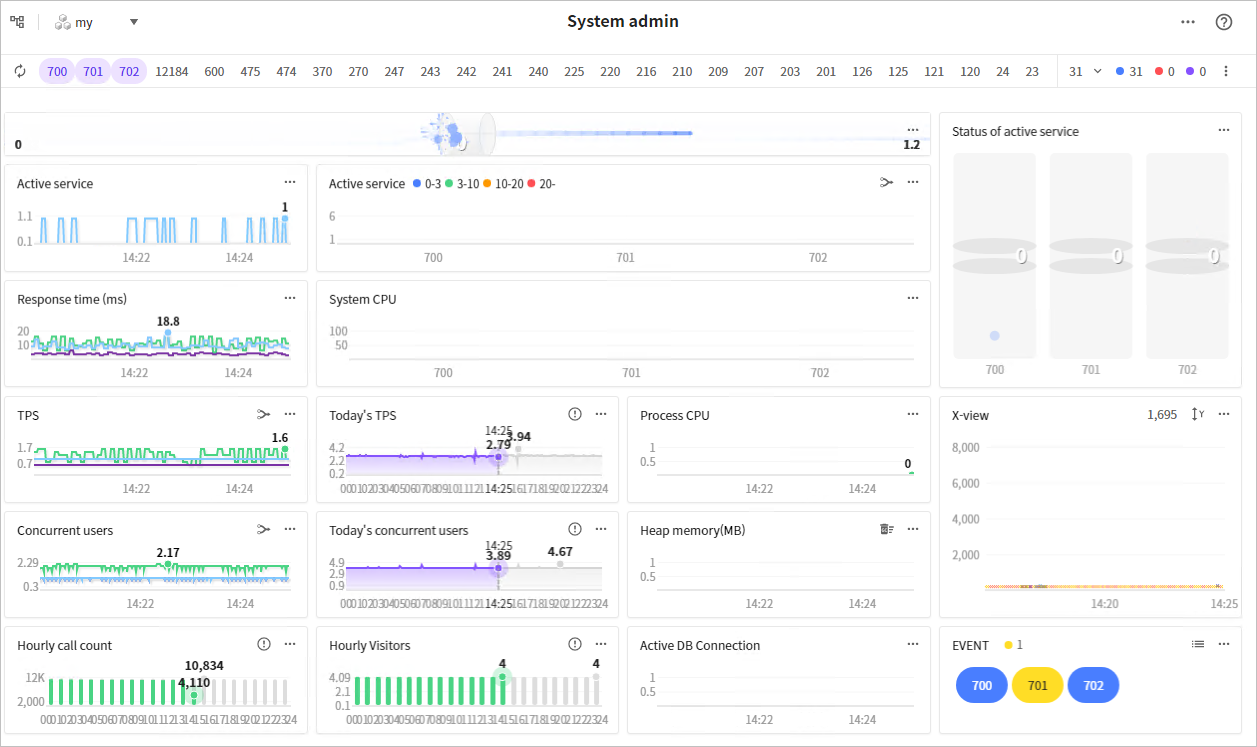1257x747 pixels.
Task: Toggle agent 700 chip in agent bar
Action: pos(57,71)
